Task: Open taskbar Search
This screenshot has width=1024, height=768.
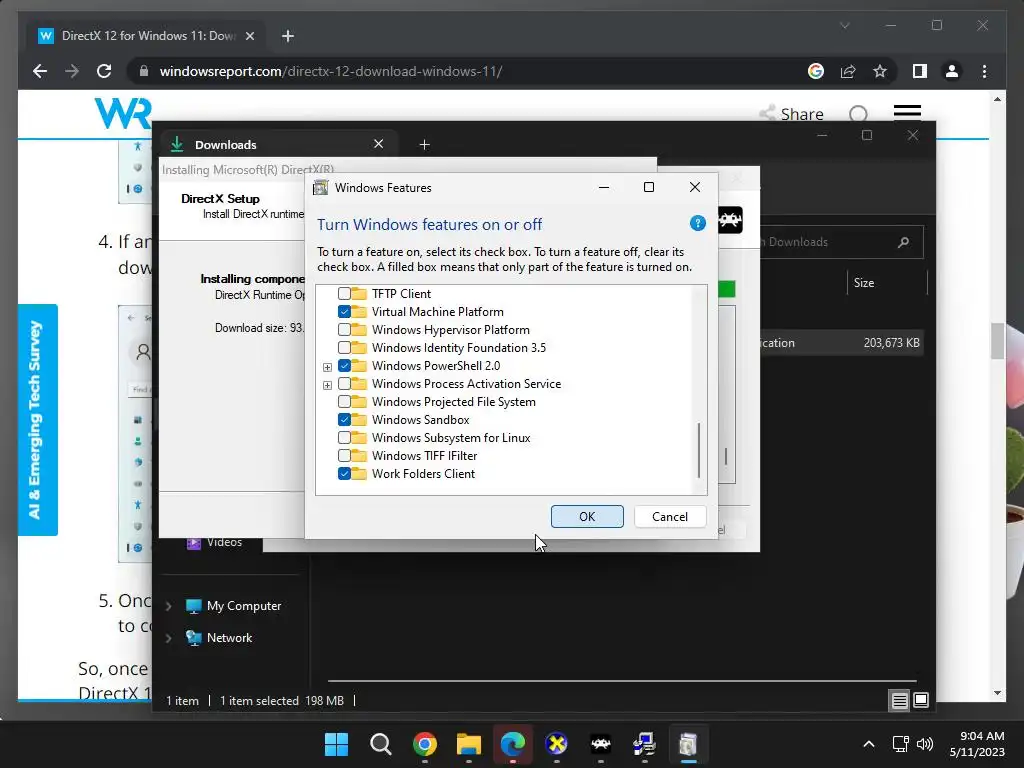Action: 381,744
